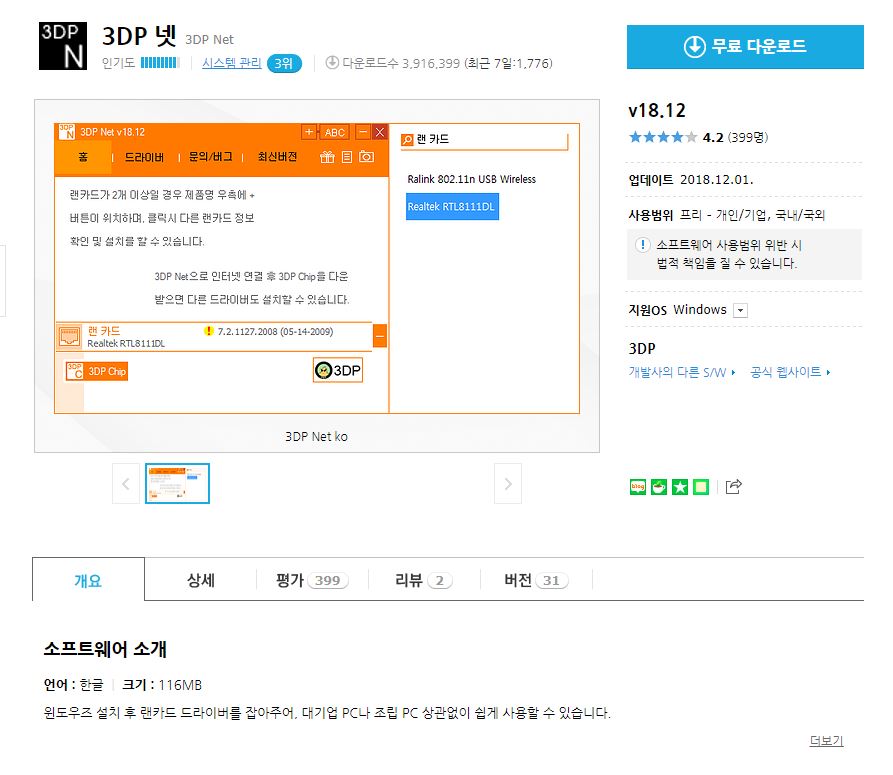Image resolution: width=893 pixels, height=775 pixels.
Task: Expand the 지원OS Windows dropdown
Action: [740, 310]
